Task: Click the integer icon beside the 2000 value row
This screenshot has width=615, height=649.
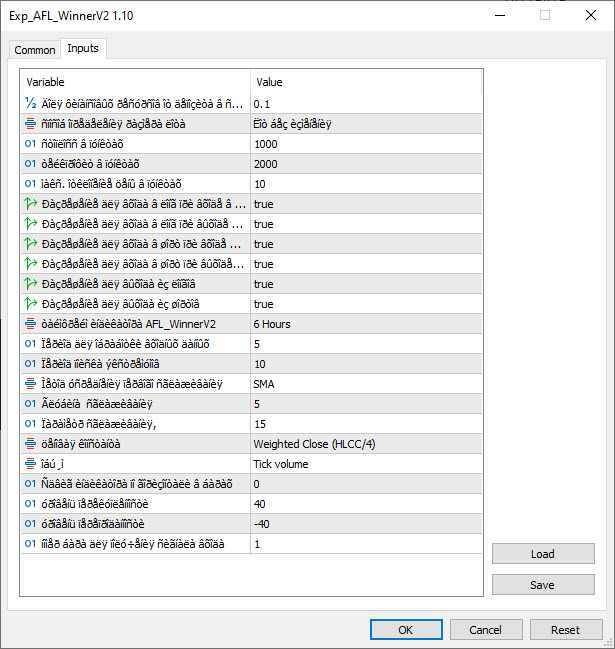Action: pos(31,164)
